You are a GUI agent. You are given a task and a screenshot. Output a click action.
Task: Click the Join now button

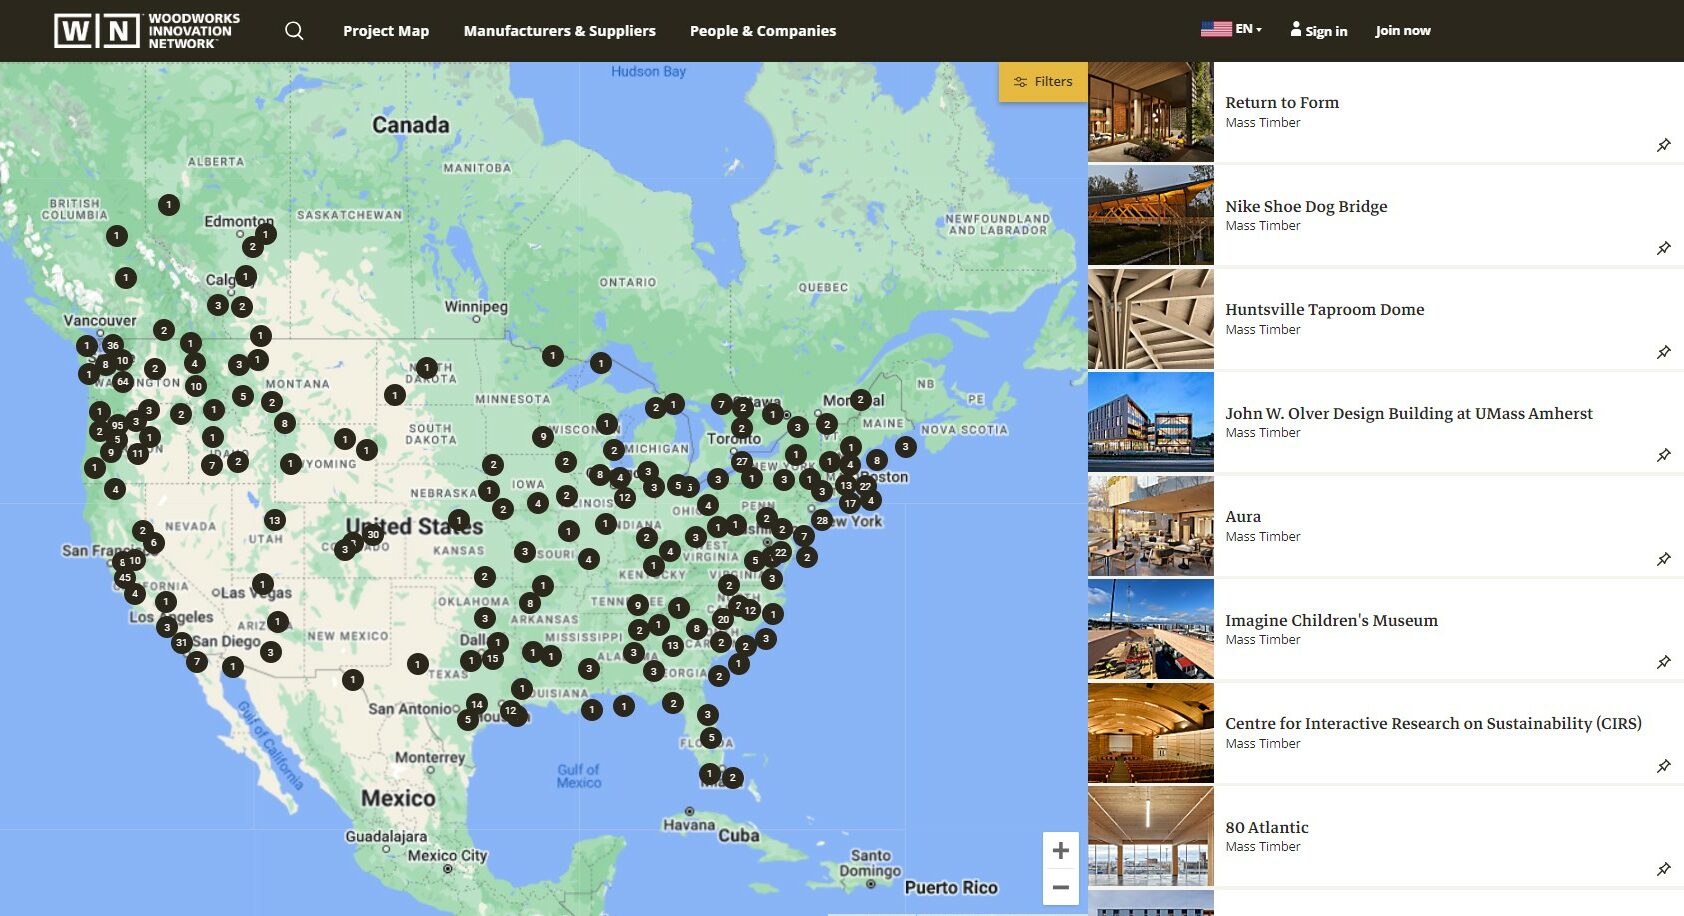click(1402, 30)
